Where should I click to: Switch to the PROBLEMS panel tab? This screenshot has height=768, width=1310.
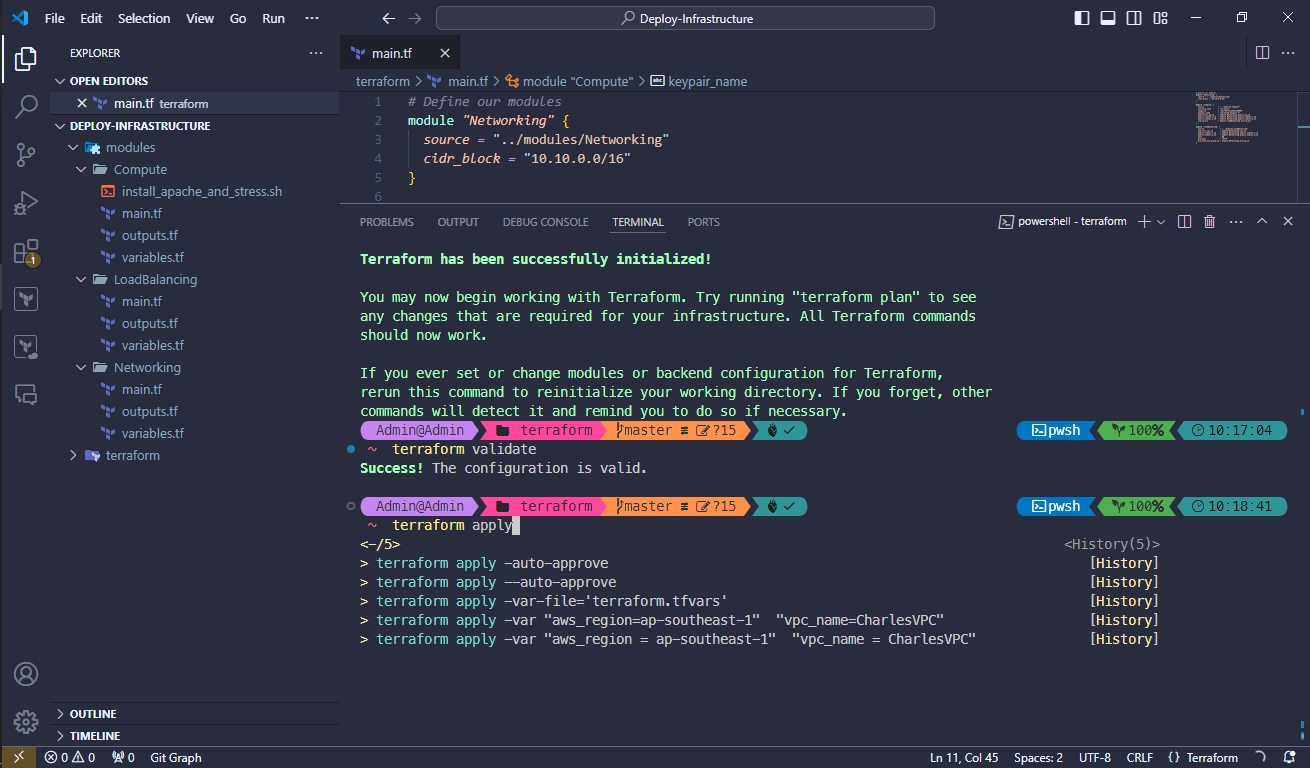point(386,222)
